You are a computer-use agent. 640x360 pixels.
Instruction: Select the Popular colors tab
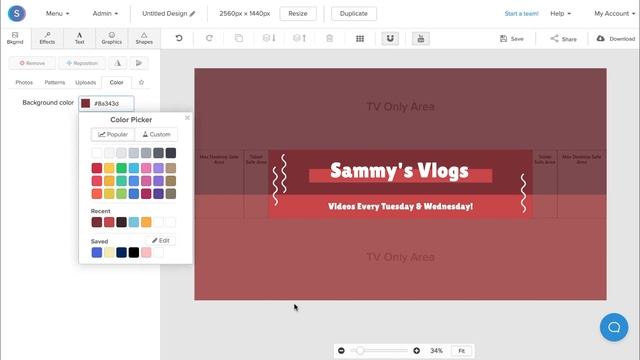pyautogui.click(x=113, y=134)
